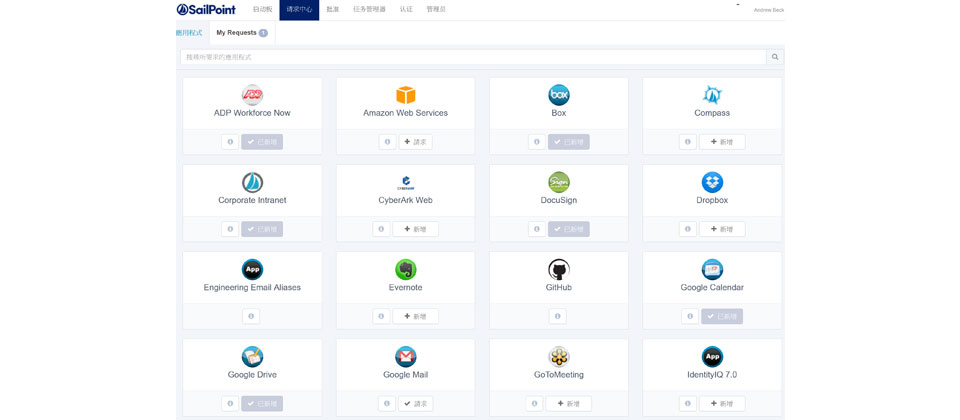The height and width of the screenshot is (420, 960).
Task: Click the search magnifier icon
Action: [775, 57]
